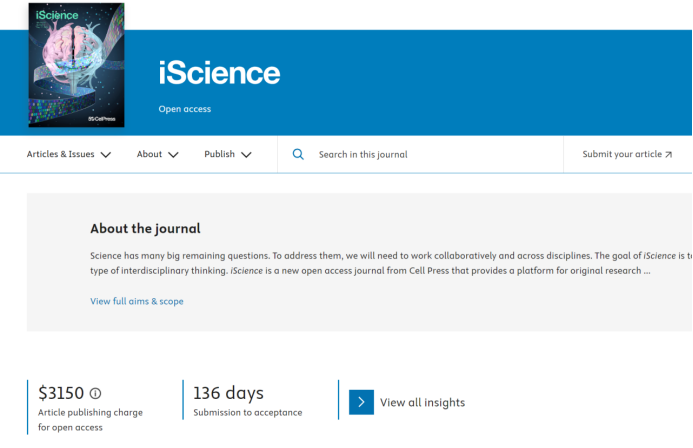Expand the About menu chevron
This screenshot has width=693, height=448.
pos(173,155)
